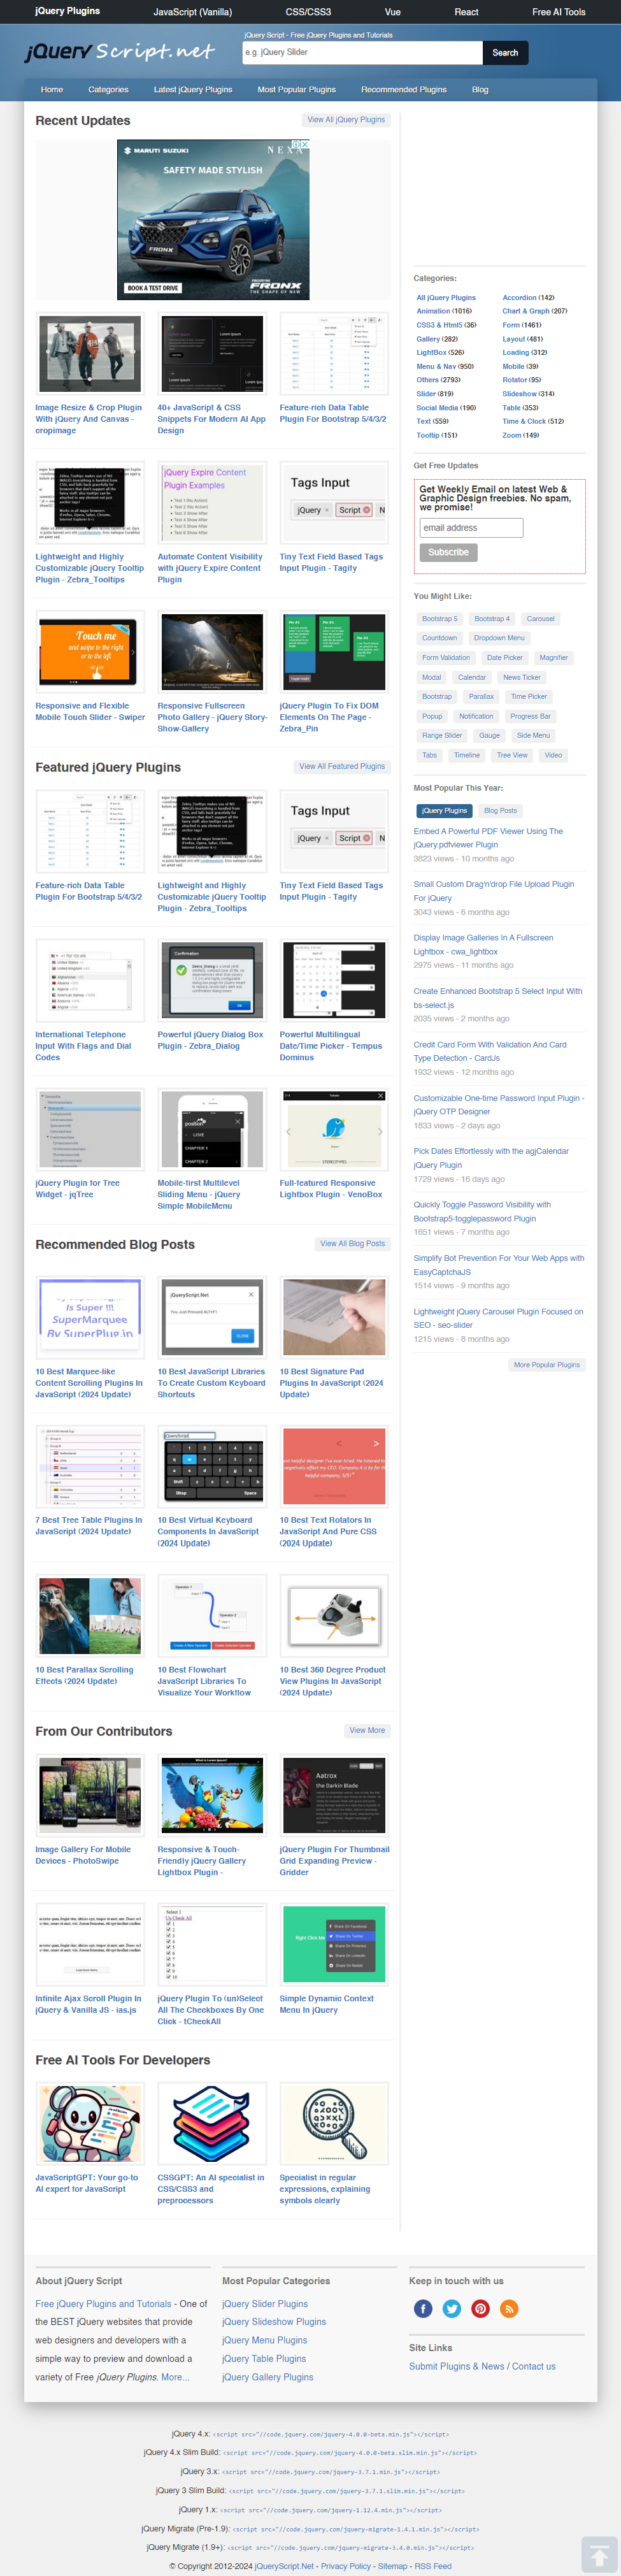Open Categories in the navigation bar
This screenshot has height=2576, width=621.
108,90
